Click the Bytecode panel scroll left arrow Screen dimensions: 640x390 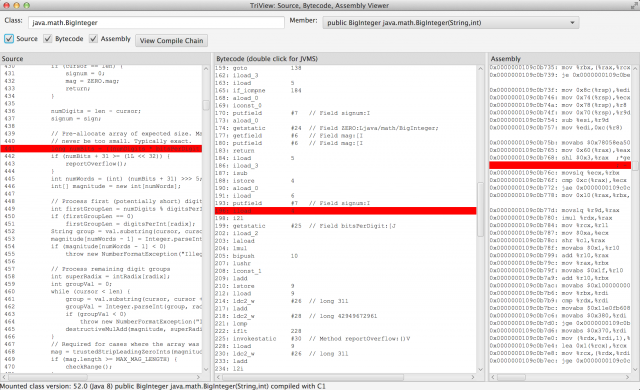click(x=218, y=377)
